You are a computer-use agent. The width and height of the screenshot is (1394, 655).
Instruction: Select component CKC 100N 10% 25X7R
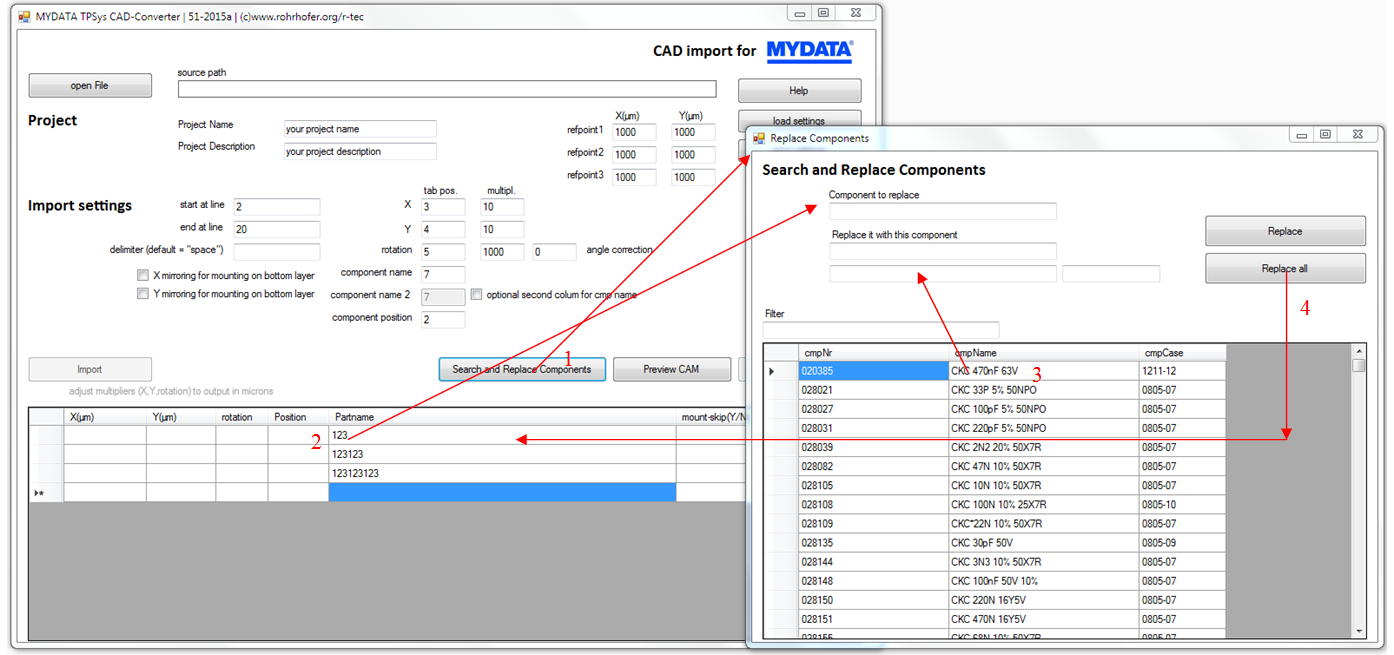(1044, 504)
